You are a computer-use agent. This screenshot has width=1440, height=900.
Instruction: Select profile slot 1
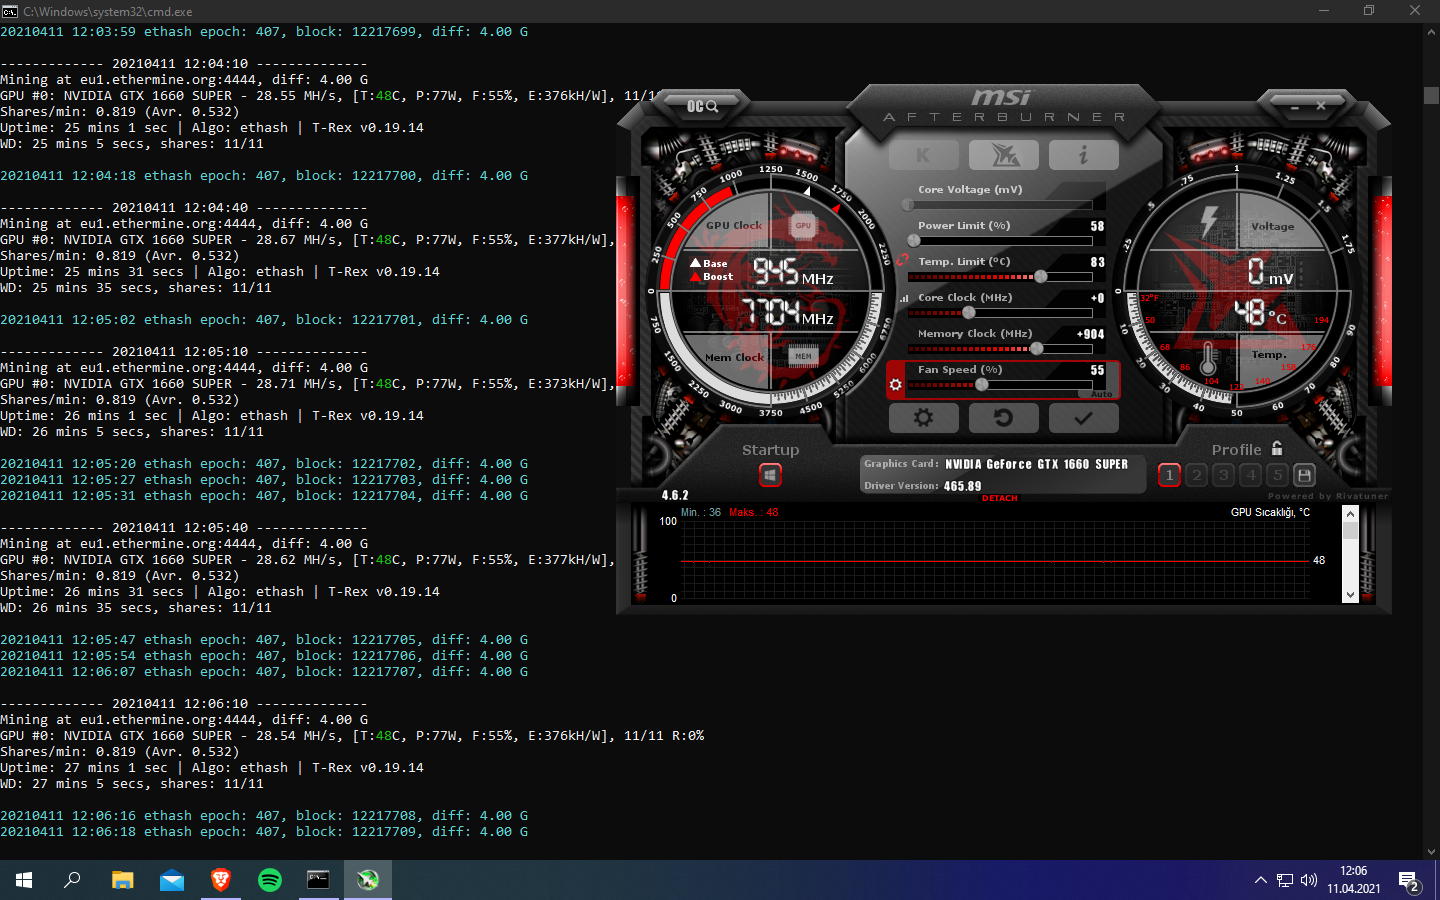click(x=1169, y=475)
